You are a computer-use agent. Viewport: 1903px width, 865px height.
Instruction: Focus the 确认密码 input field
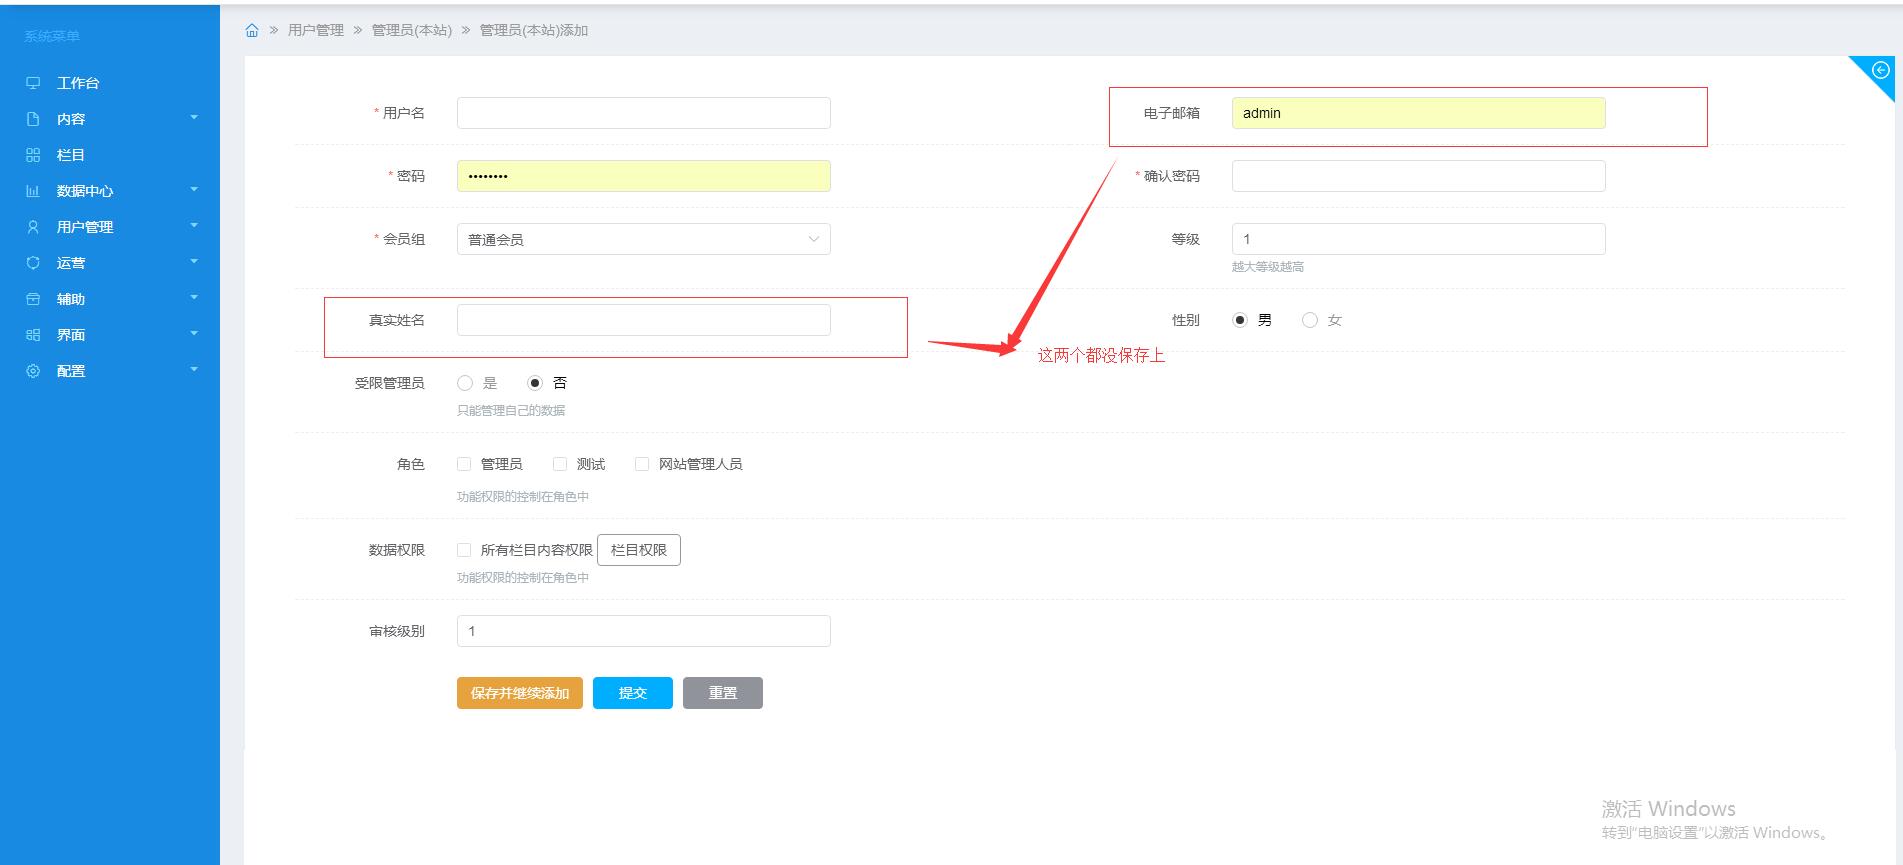point(1419,176)
